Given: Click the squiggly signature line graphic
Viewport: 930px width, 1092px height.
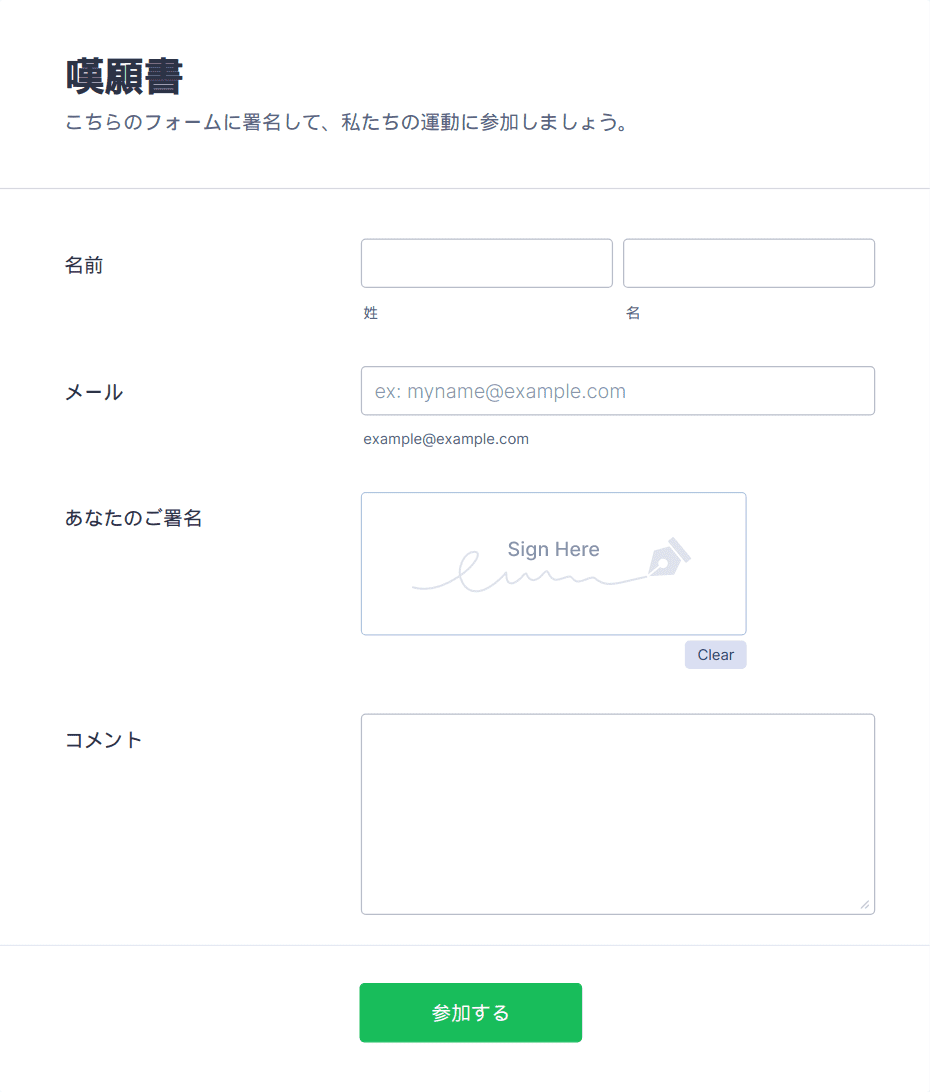Looking at the screenshot, I should 529,573.
